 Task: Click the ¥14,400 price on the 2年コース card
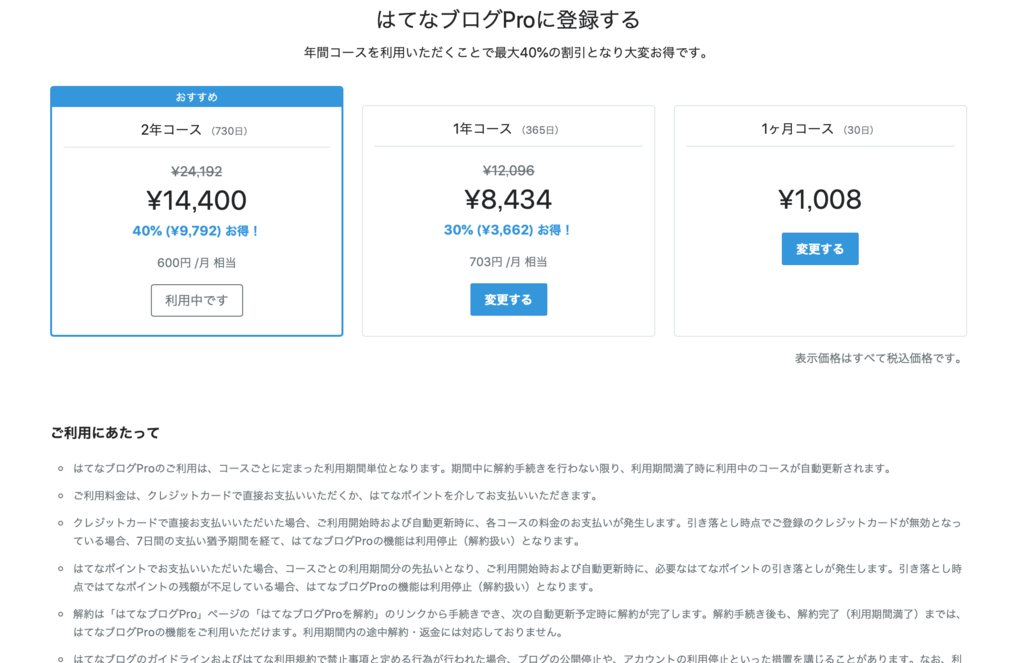[x=196, y=200]
